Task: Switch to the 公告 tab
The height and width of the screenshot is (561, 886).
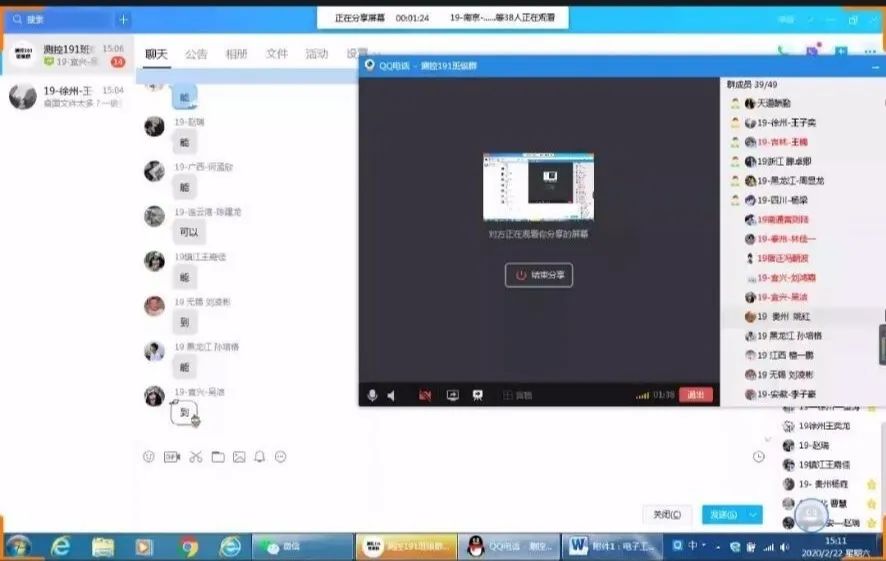Action: click(196, 54)
